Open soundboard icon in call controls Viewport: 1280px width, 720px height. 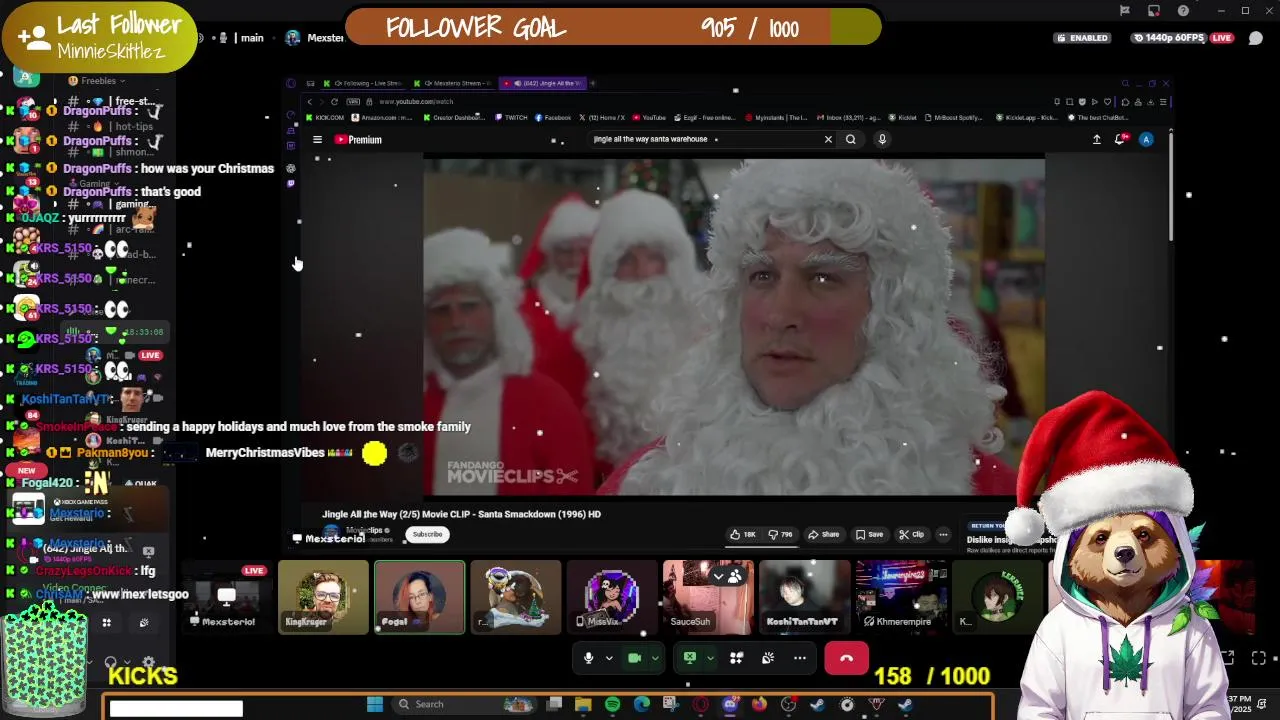pos(768,658)
